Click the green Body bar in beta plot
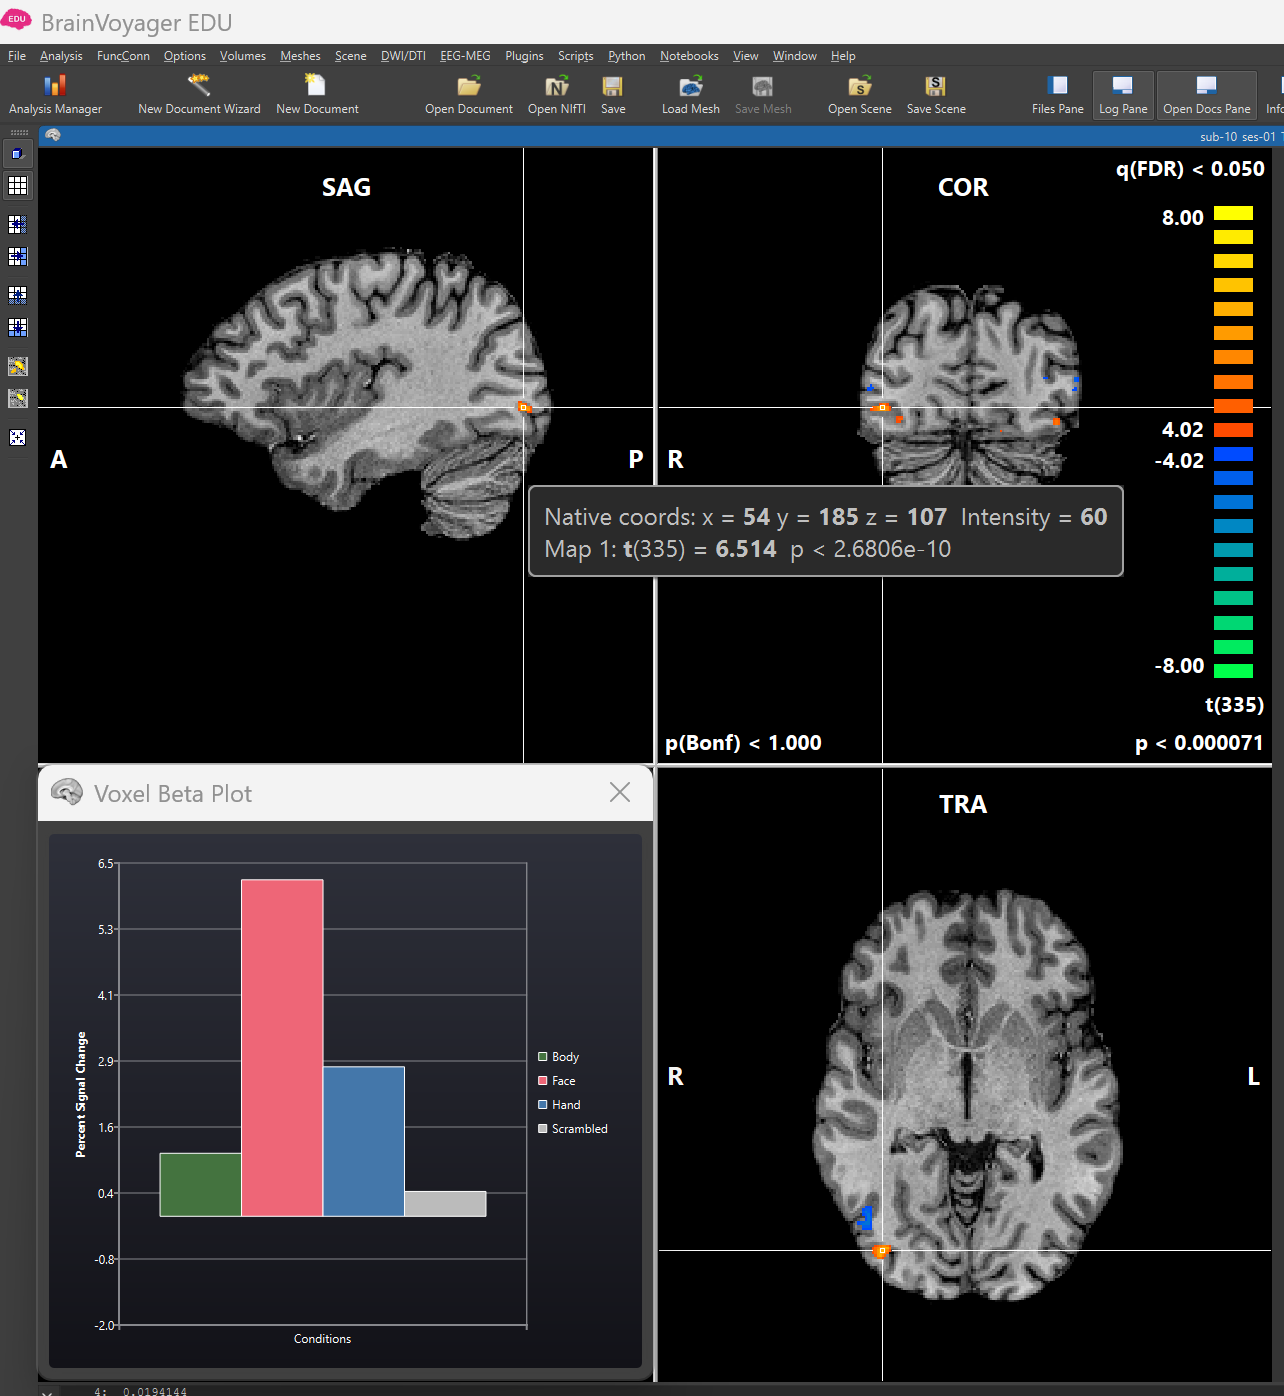The image size is (1284, 1396). click(x=200, y=1184)
